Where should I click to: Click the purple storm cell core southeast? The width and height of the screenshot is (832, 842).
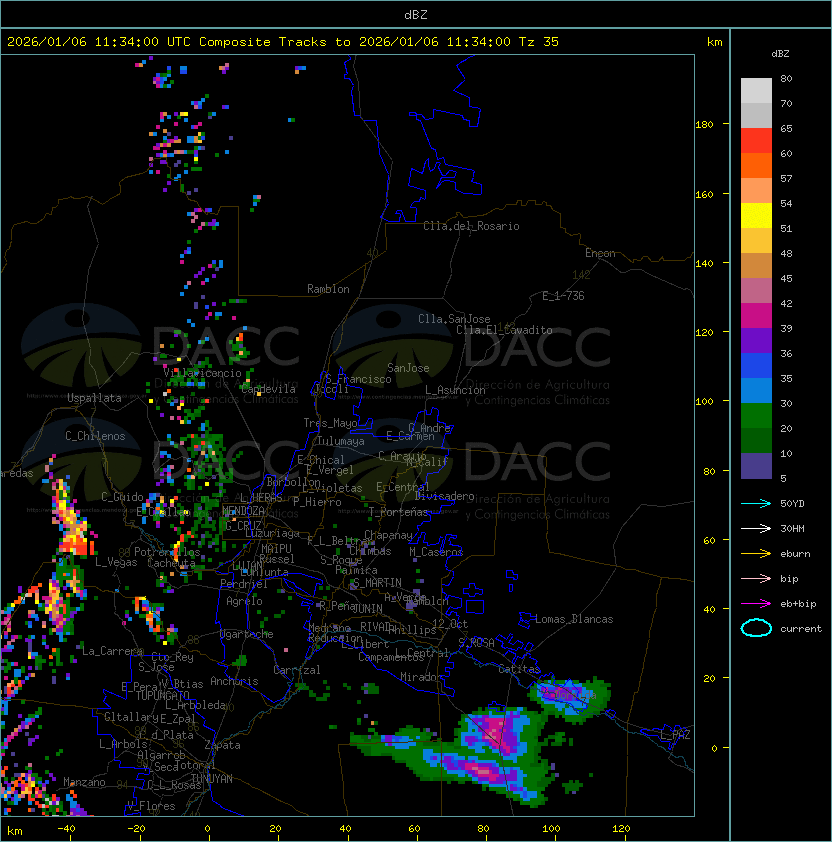click(497, 731)
